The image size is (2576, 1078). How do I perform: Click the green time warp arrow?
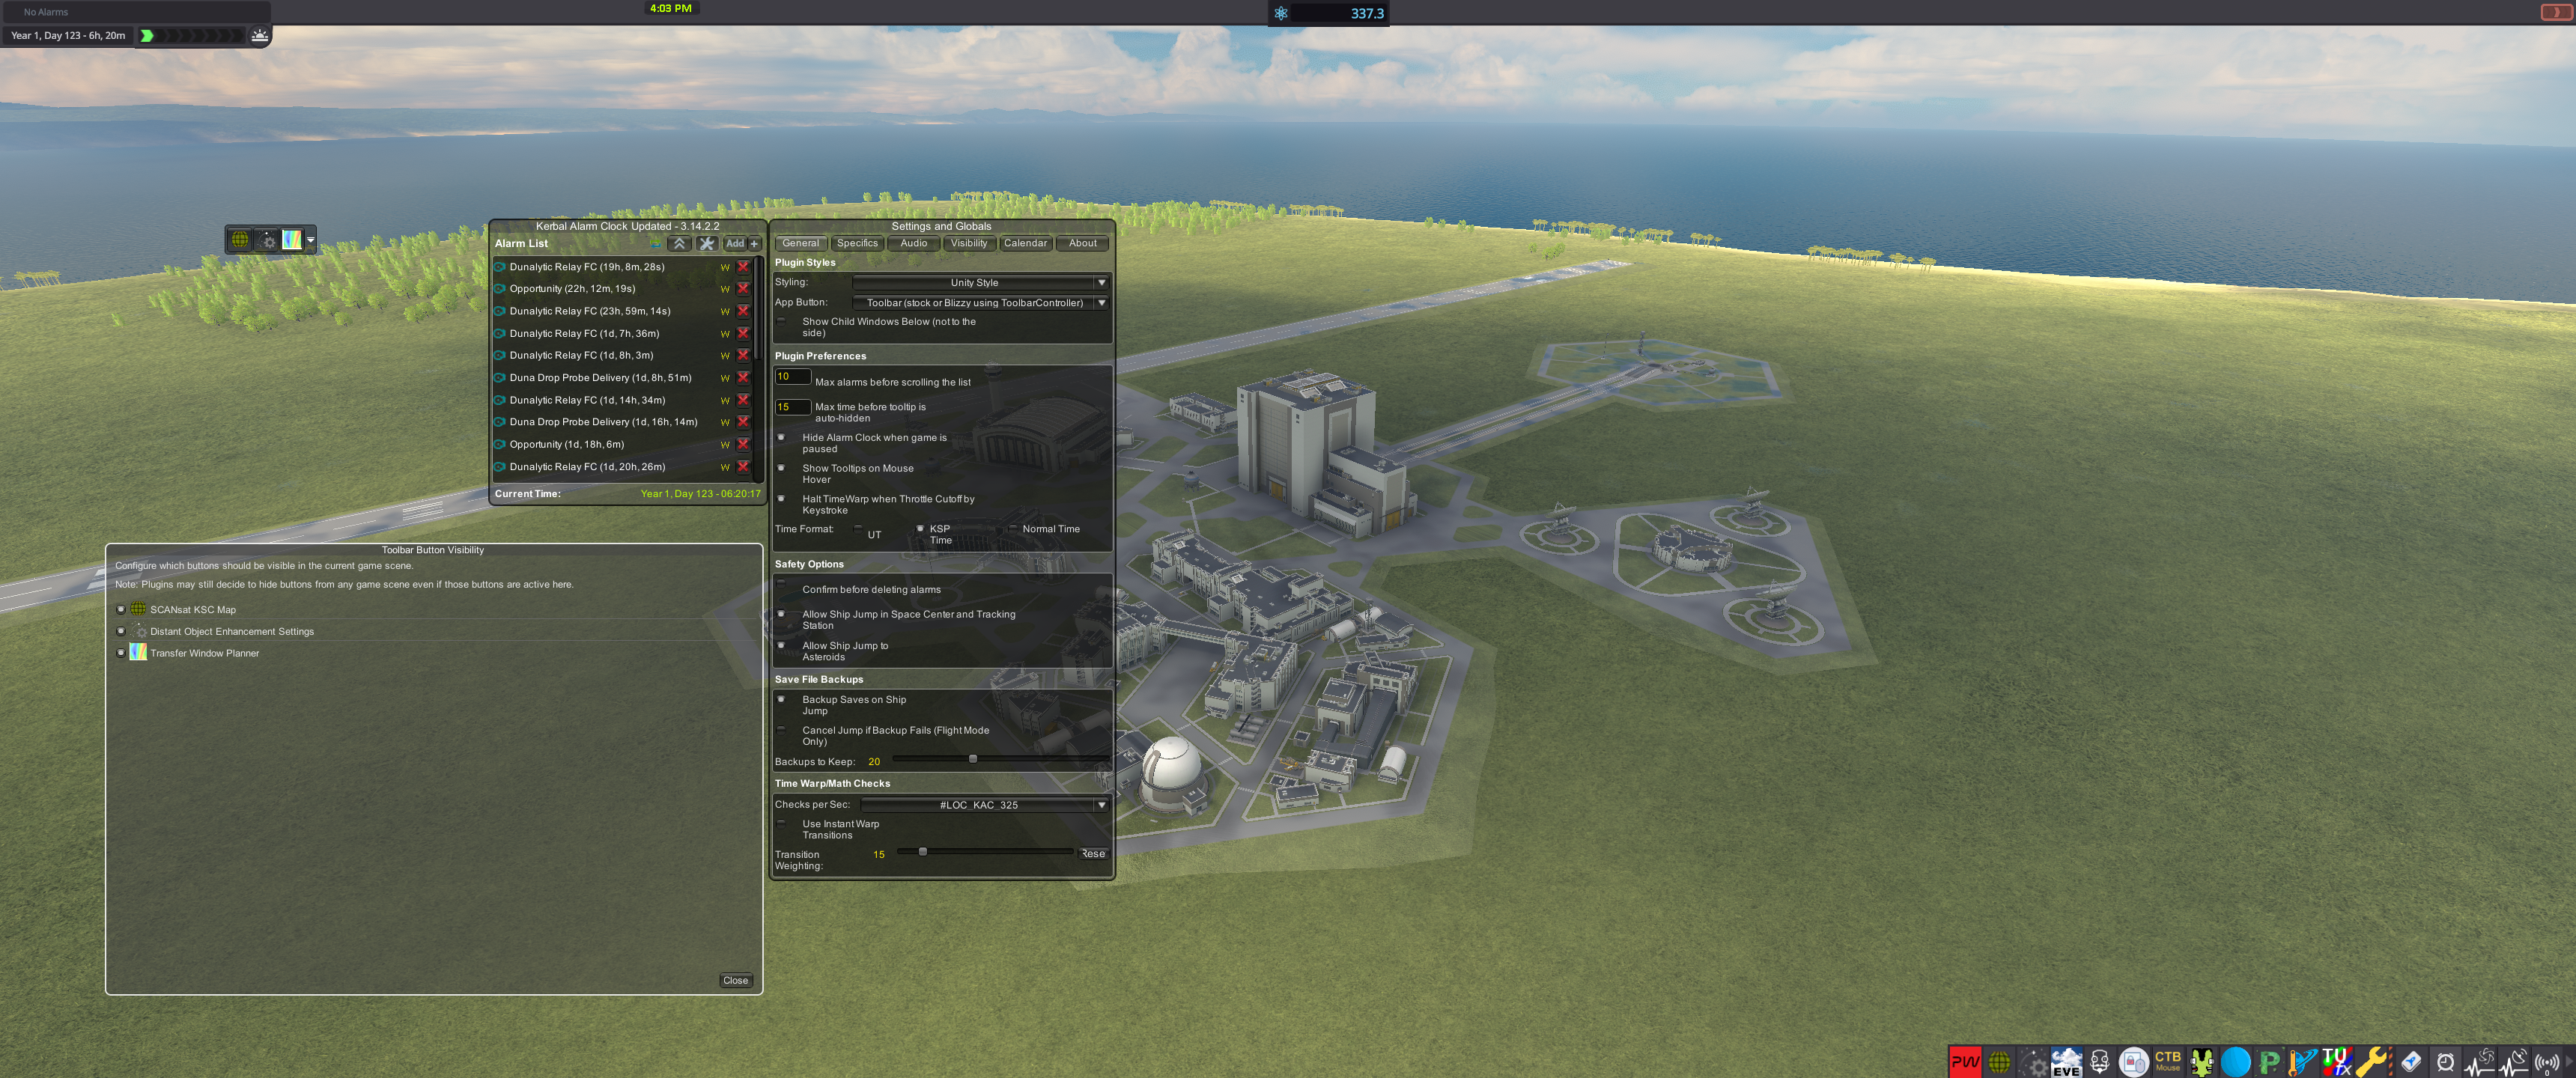pos(147,35)
